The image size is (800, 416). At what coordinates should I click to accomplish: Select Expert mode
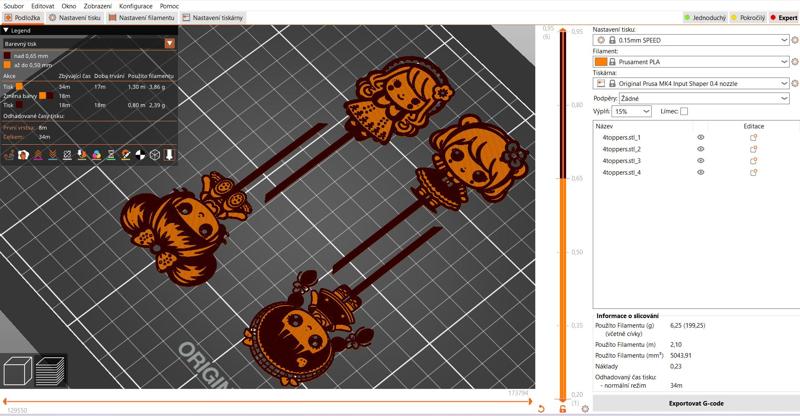[x=784, y=17]
